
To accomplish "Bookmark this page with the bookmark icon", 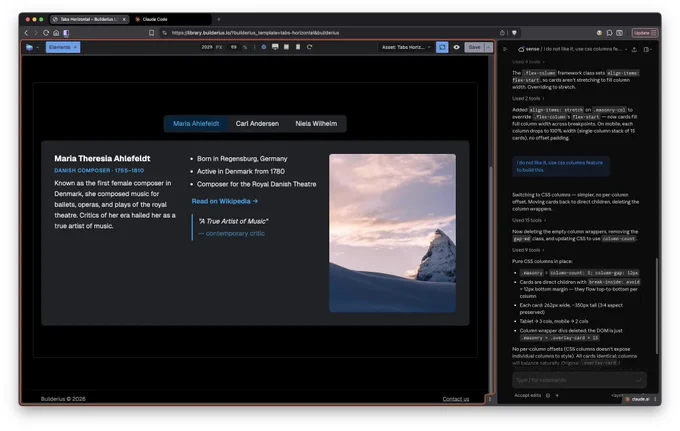I will click(151, 33).
